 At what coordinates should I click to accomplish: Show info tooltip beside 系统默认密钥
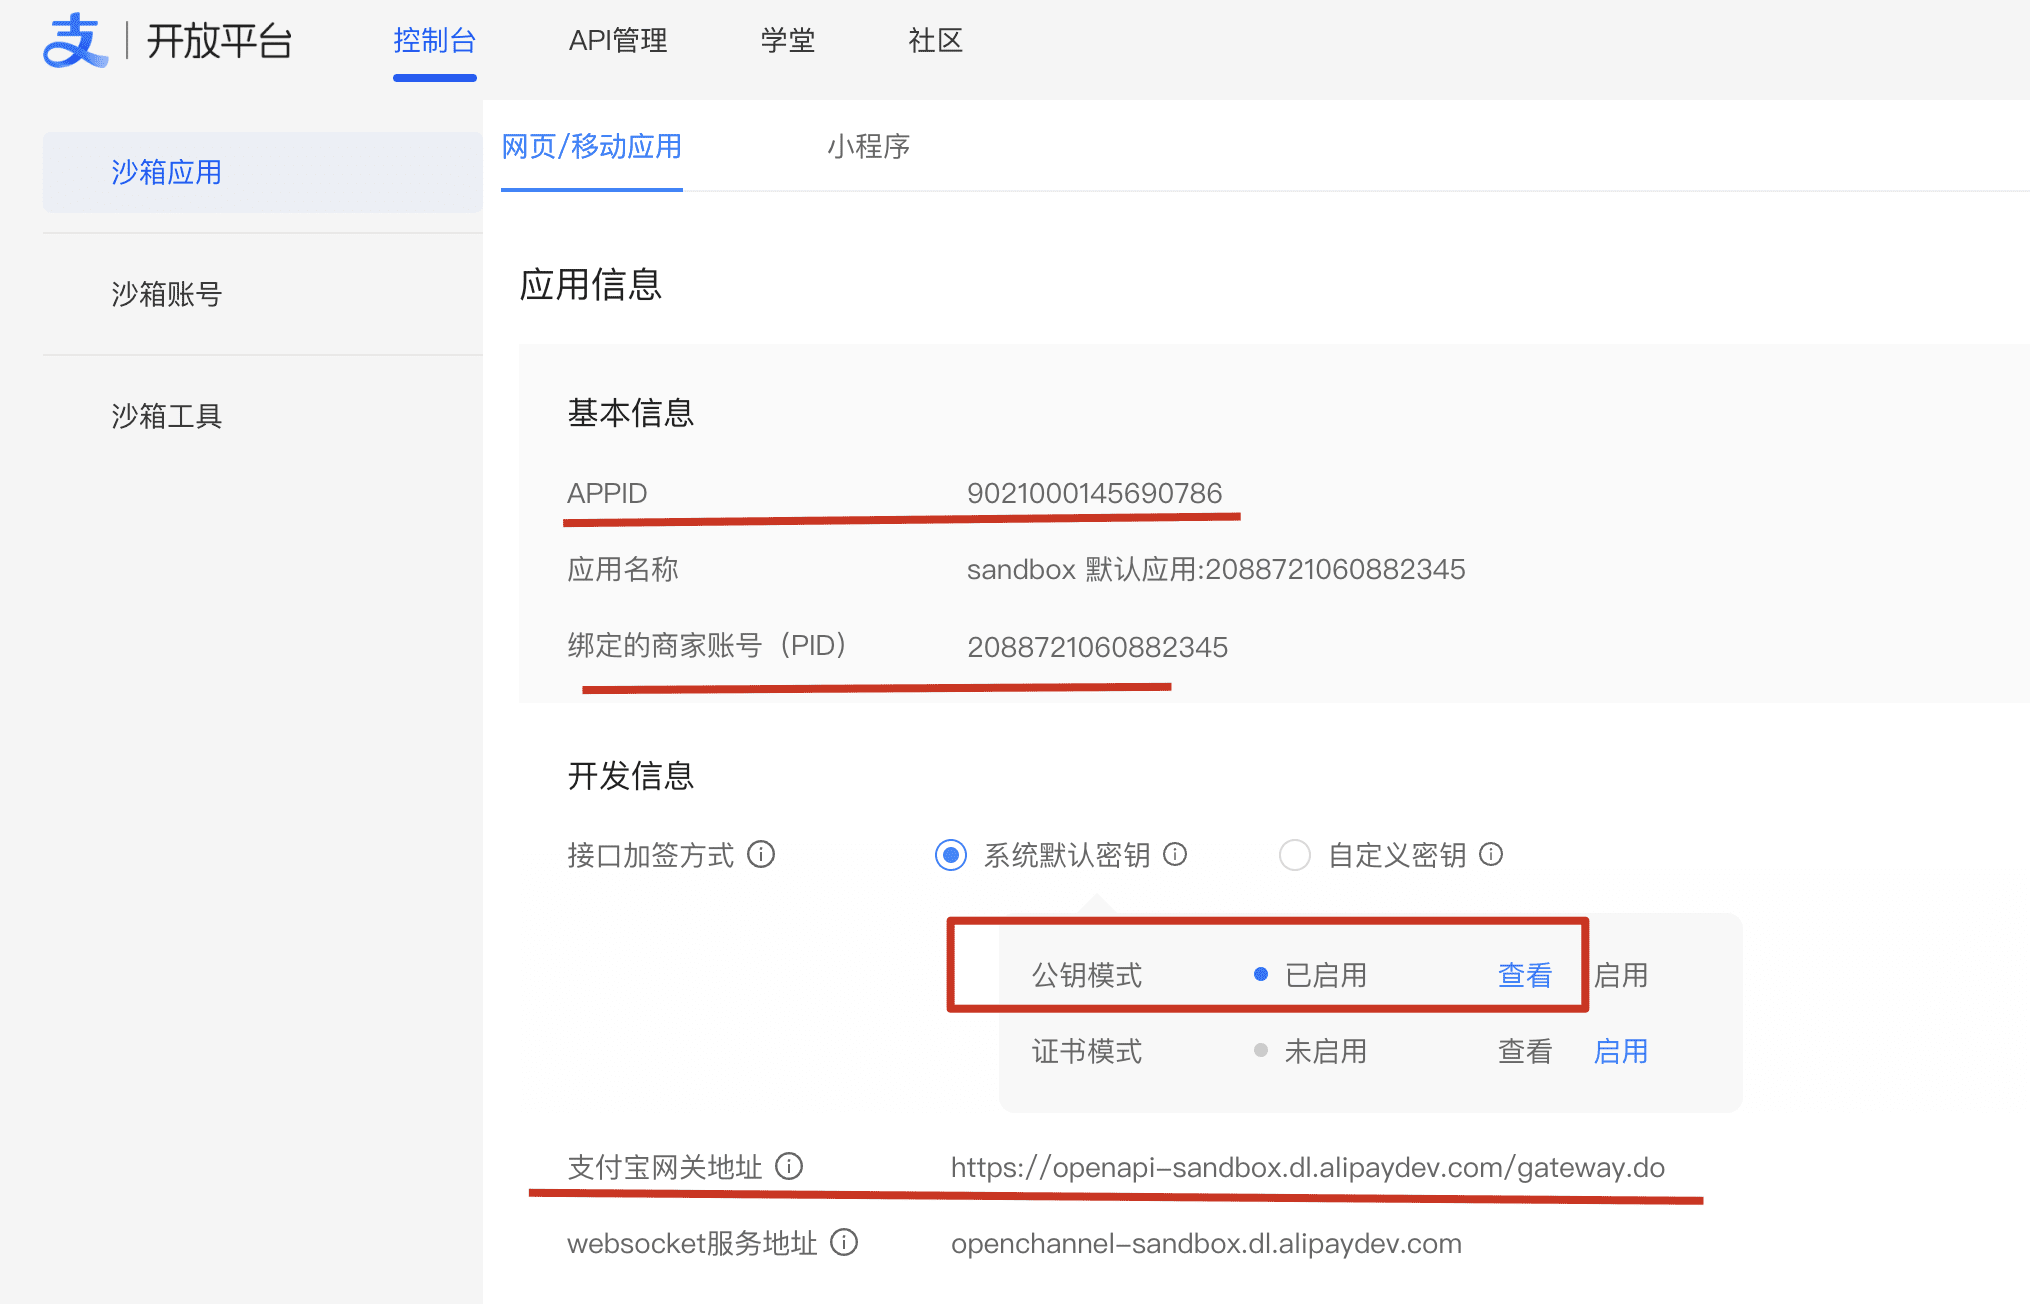(1175, 854)
